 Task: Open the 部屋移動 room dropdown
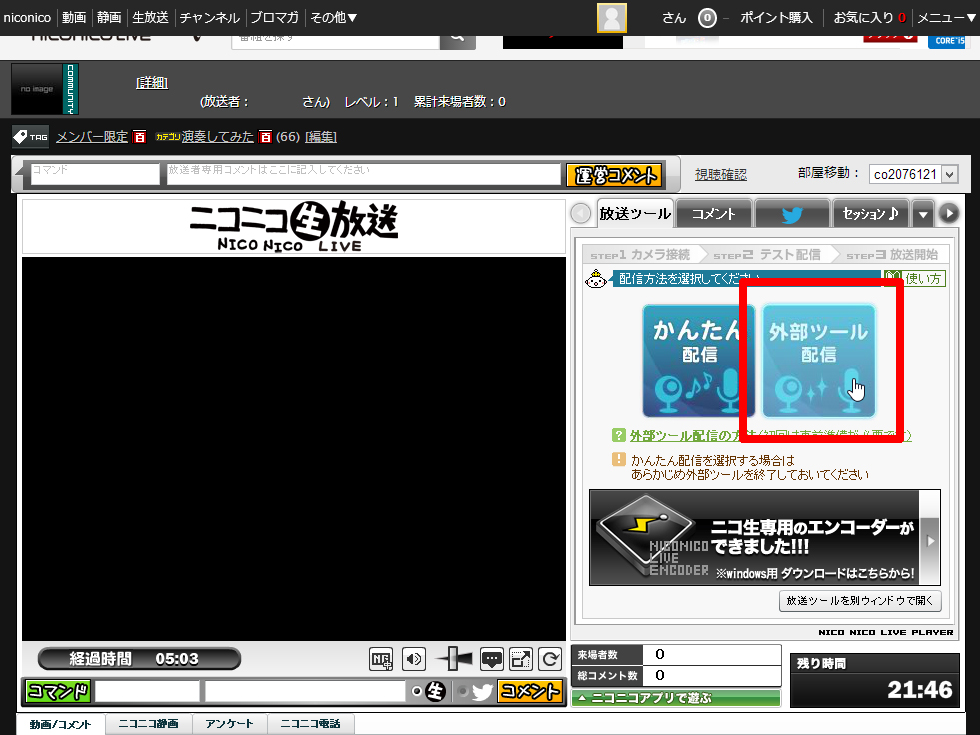coord(913,174)
